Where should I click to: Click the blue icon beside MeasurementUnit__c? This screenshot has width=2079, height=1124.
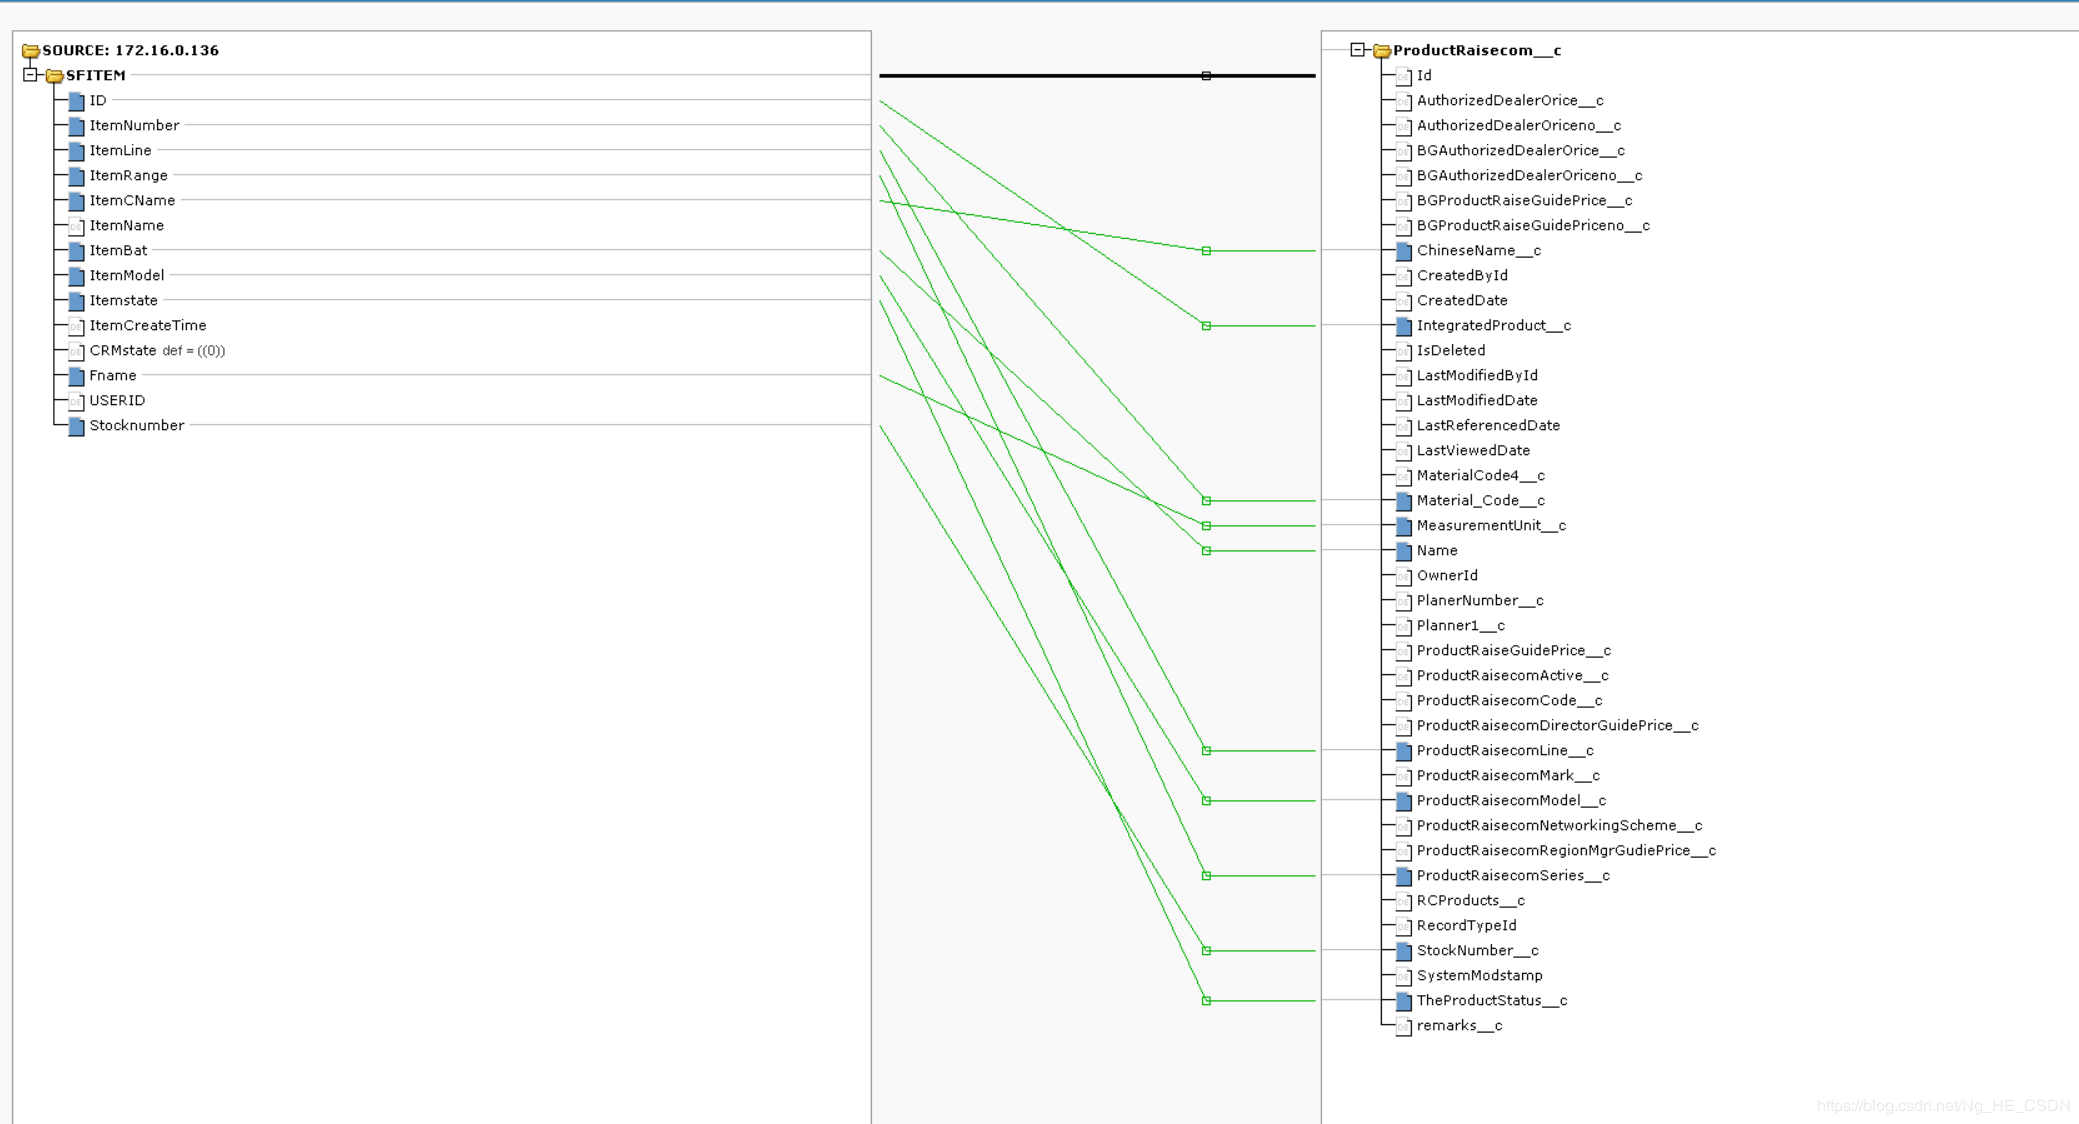(1404, 526)
